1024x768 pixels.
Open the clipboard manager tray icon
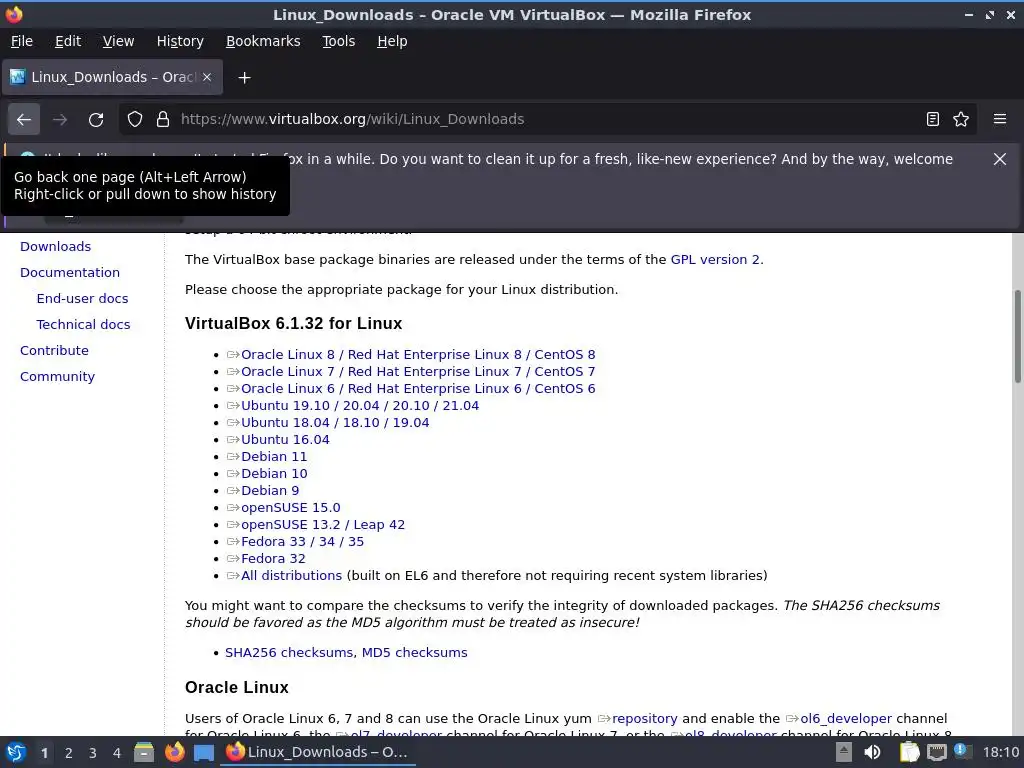click(909, 752)
